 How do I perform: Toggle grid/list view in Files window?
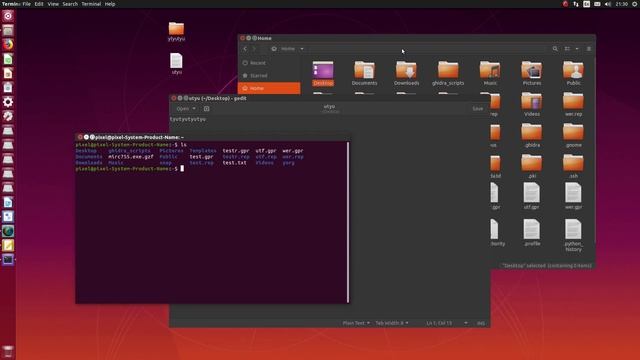567,49
